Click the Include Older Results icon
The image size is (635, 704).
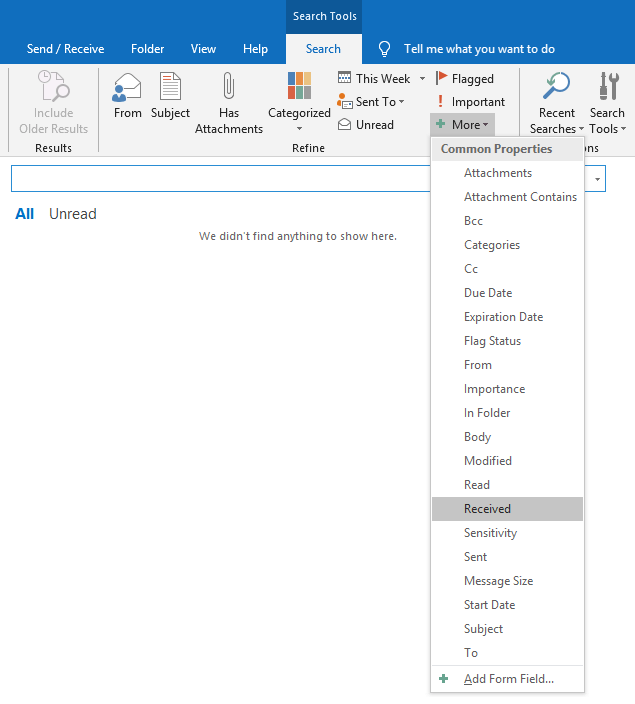pyautogui.click(x=54, y=86)
